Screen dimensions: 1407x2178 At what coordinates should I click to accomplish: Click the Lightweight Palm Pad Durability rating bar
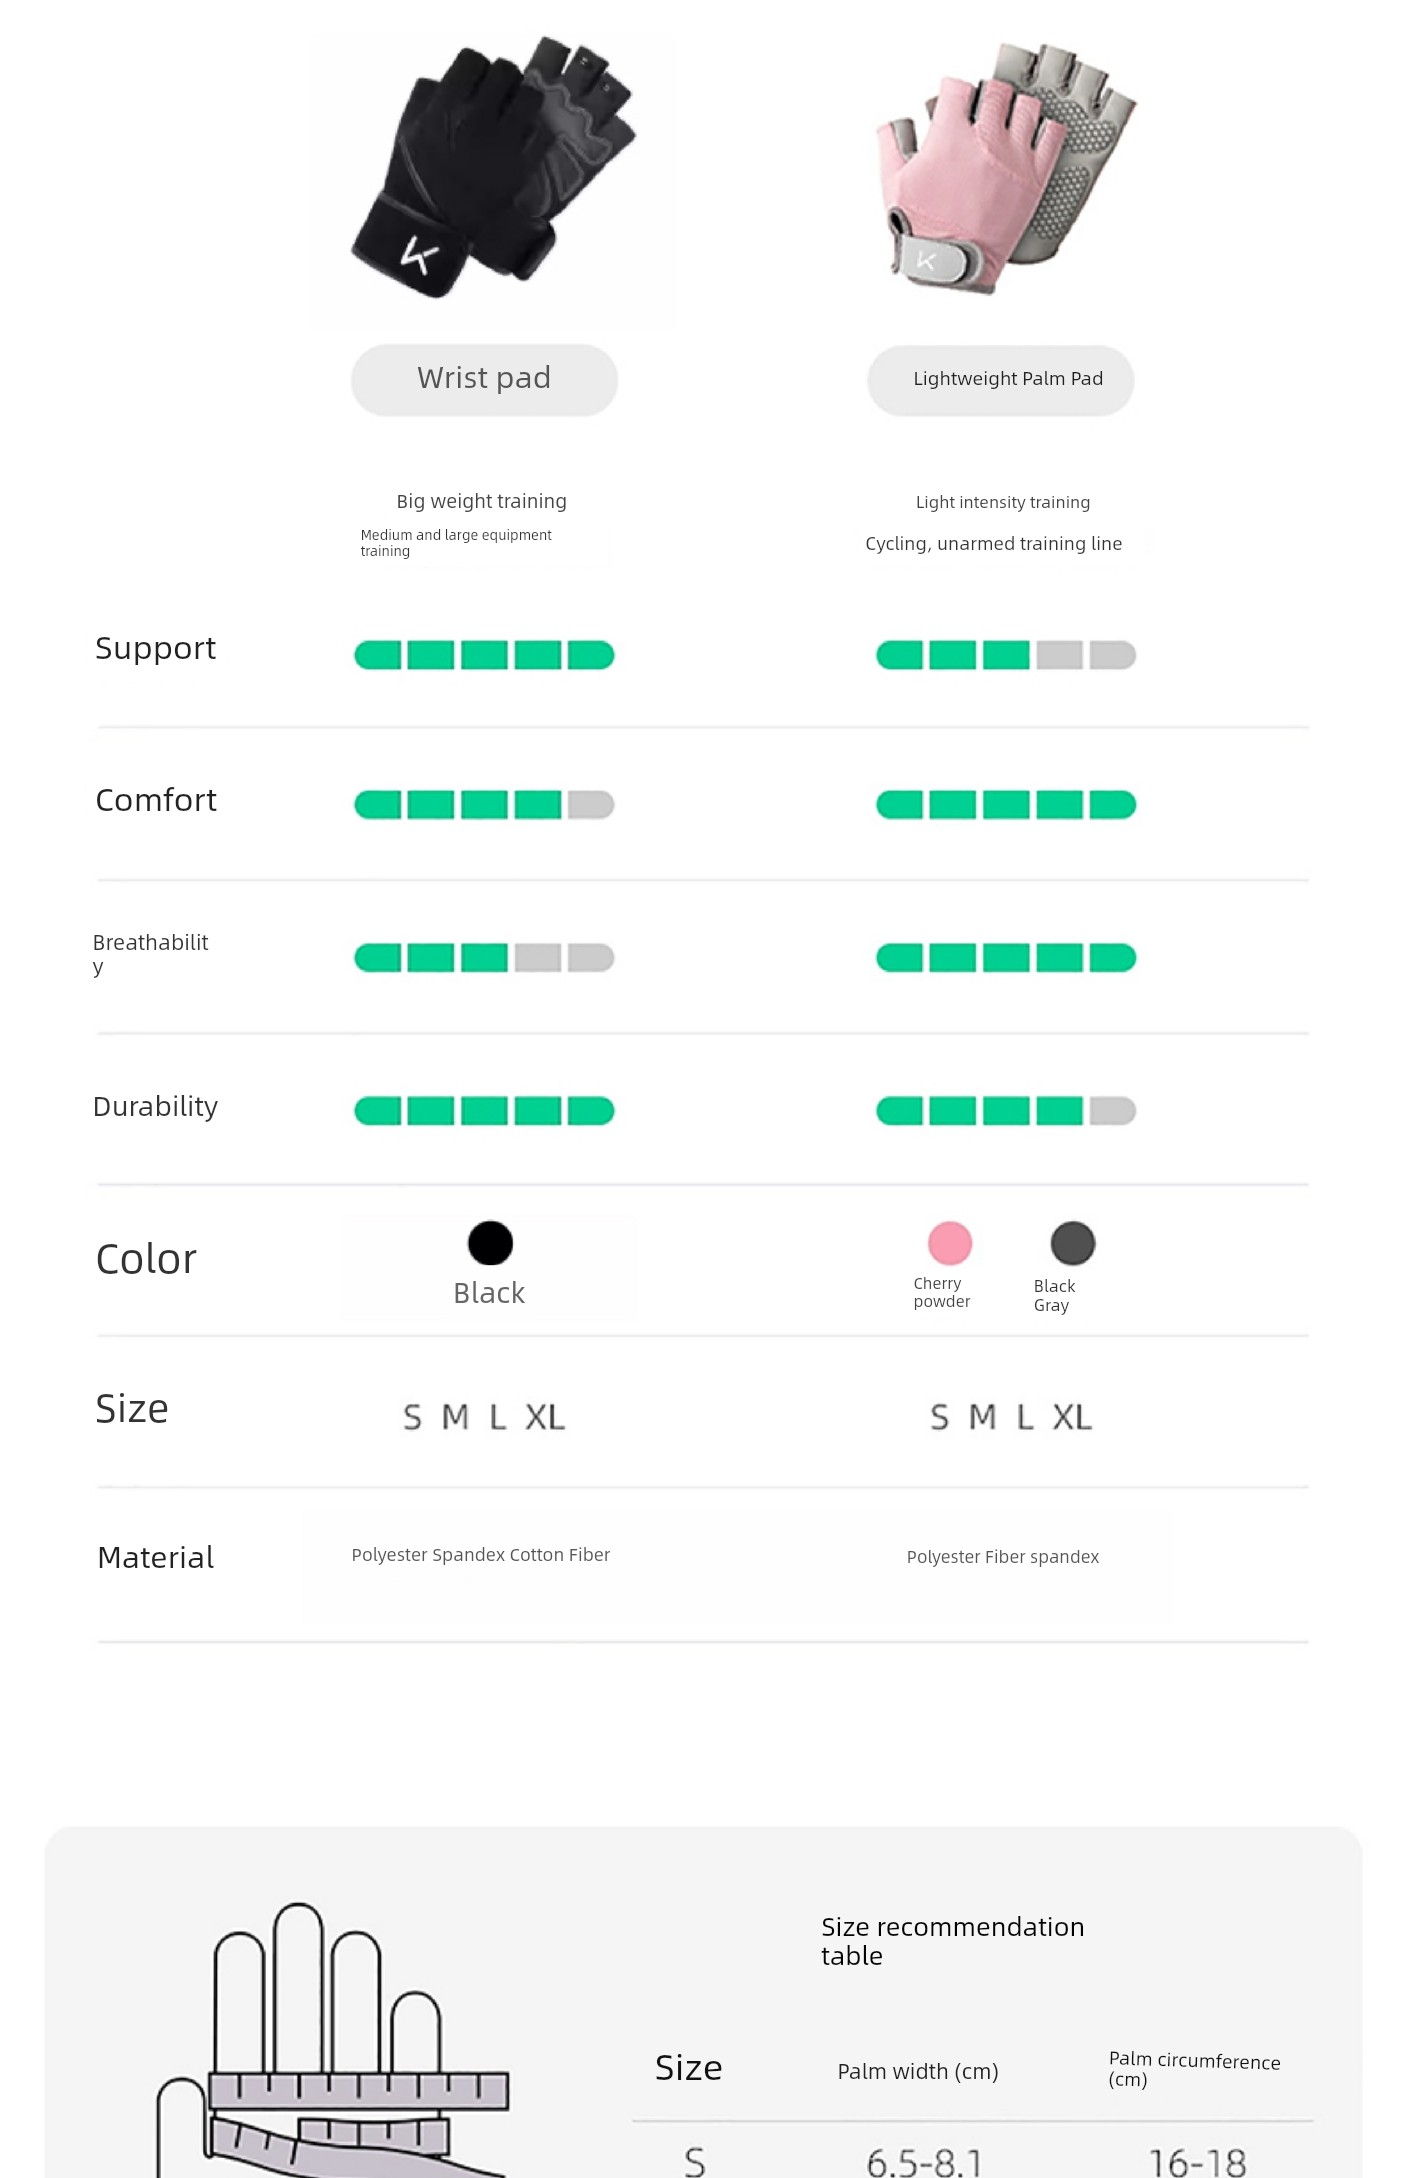click(1006, 1111)
